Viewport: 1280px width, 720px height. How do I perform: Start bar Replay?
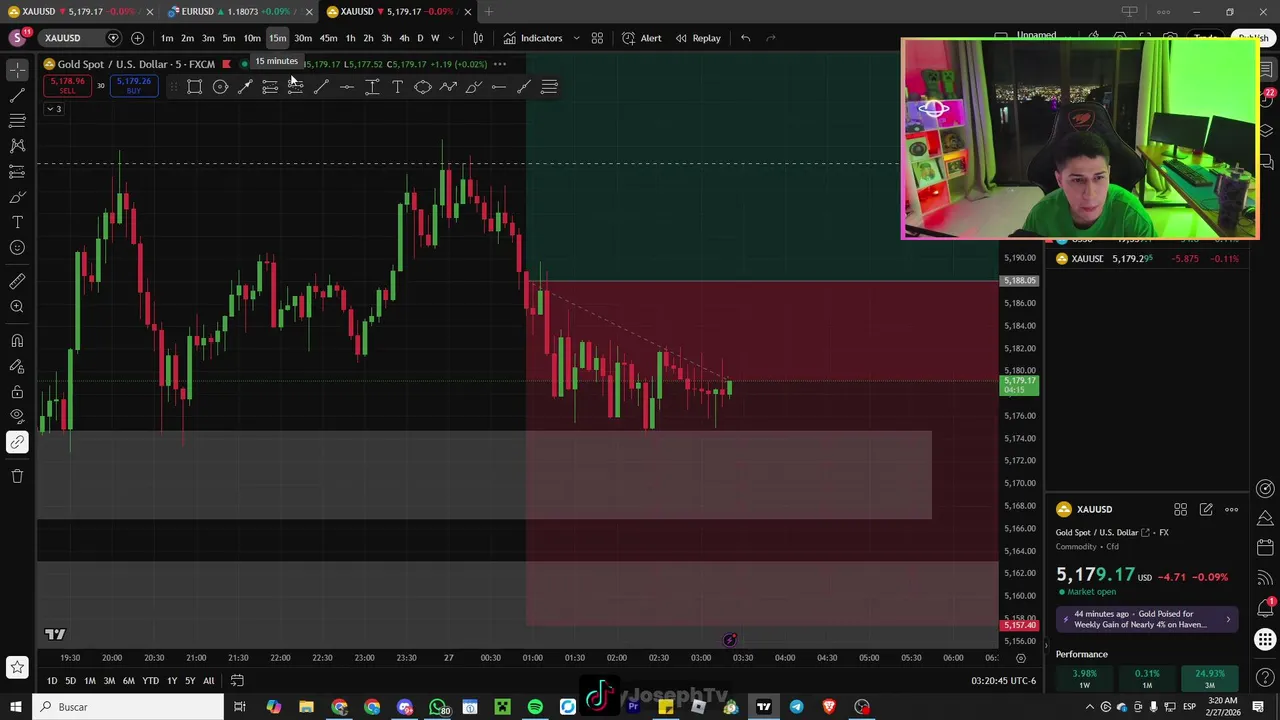point(697,38)
